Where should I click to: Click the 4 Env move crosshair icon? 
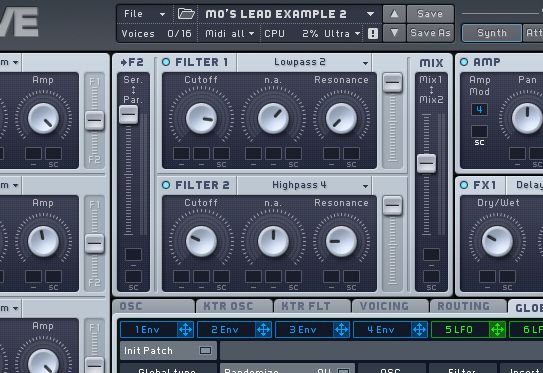(419, 330)
